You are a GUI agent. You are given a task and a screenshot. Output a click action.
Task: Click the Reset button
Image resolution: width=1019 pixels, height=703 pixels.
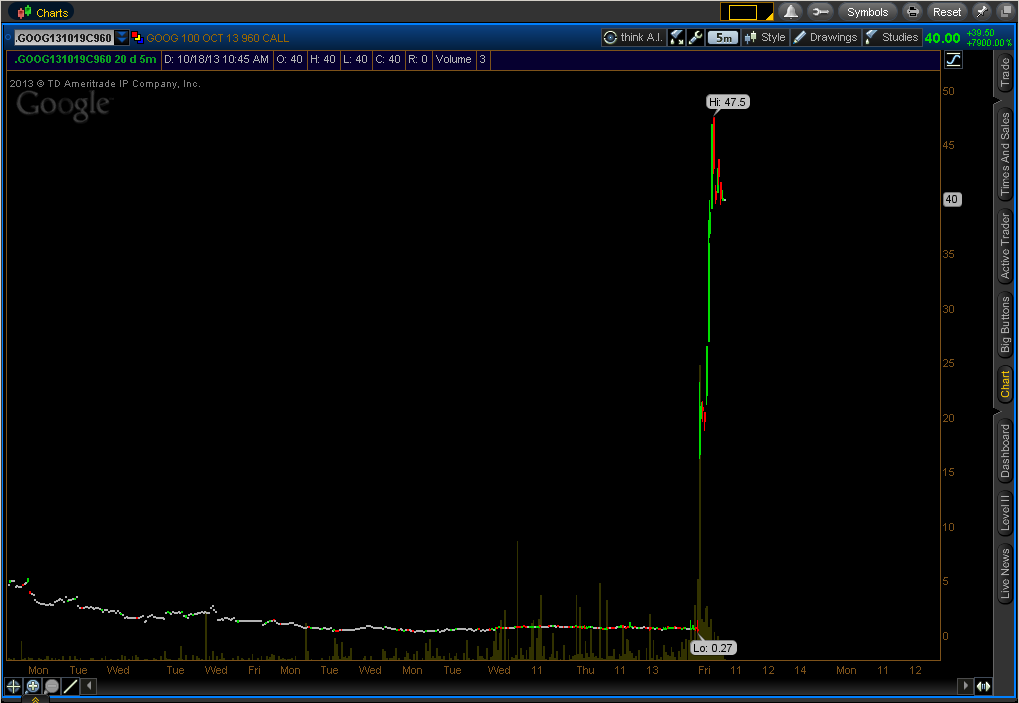[947, 12]
